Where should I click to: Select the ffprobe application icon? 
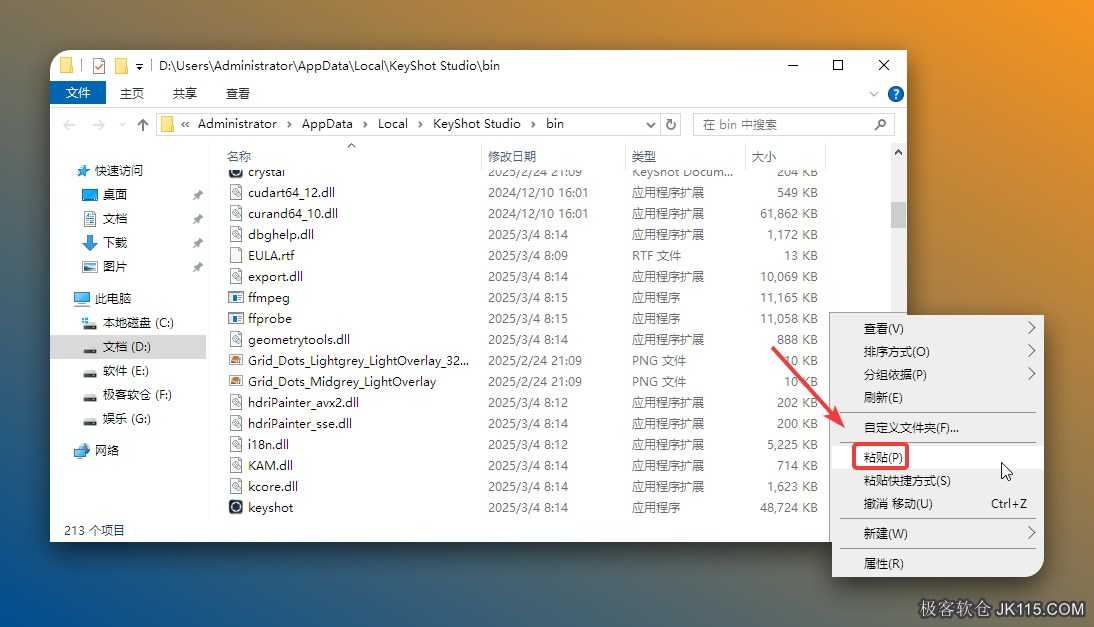tap(236, 318)
